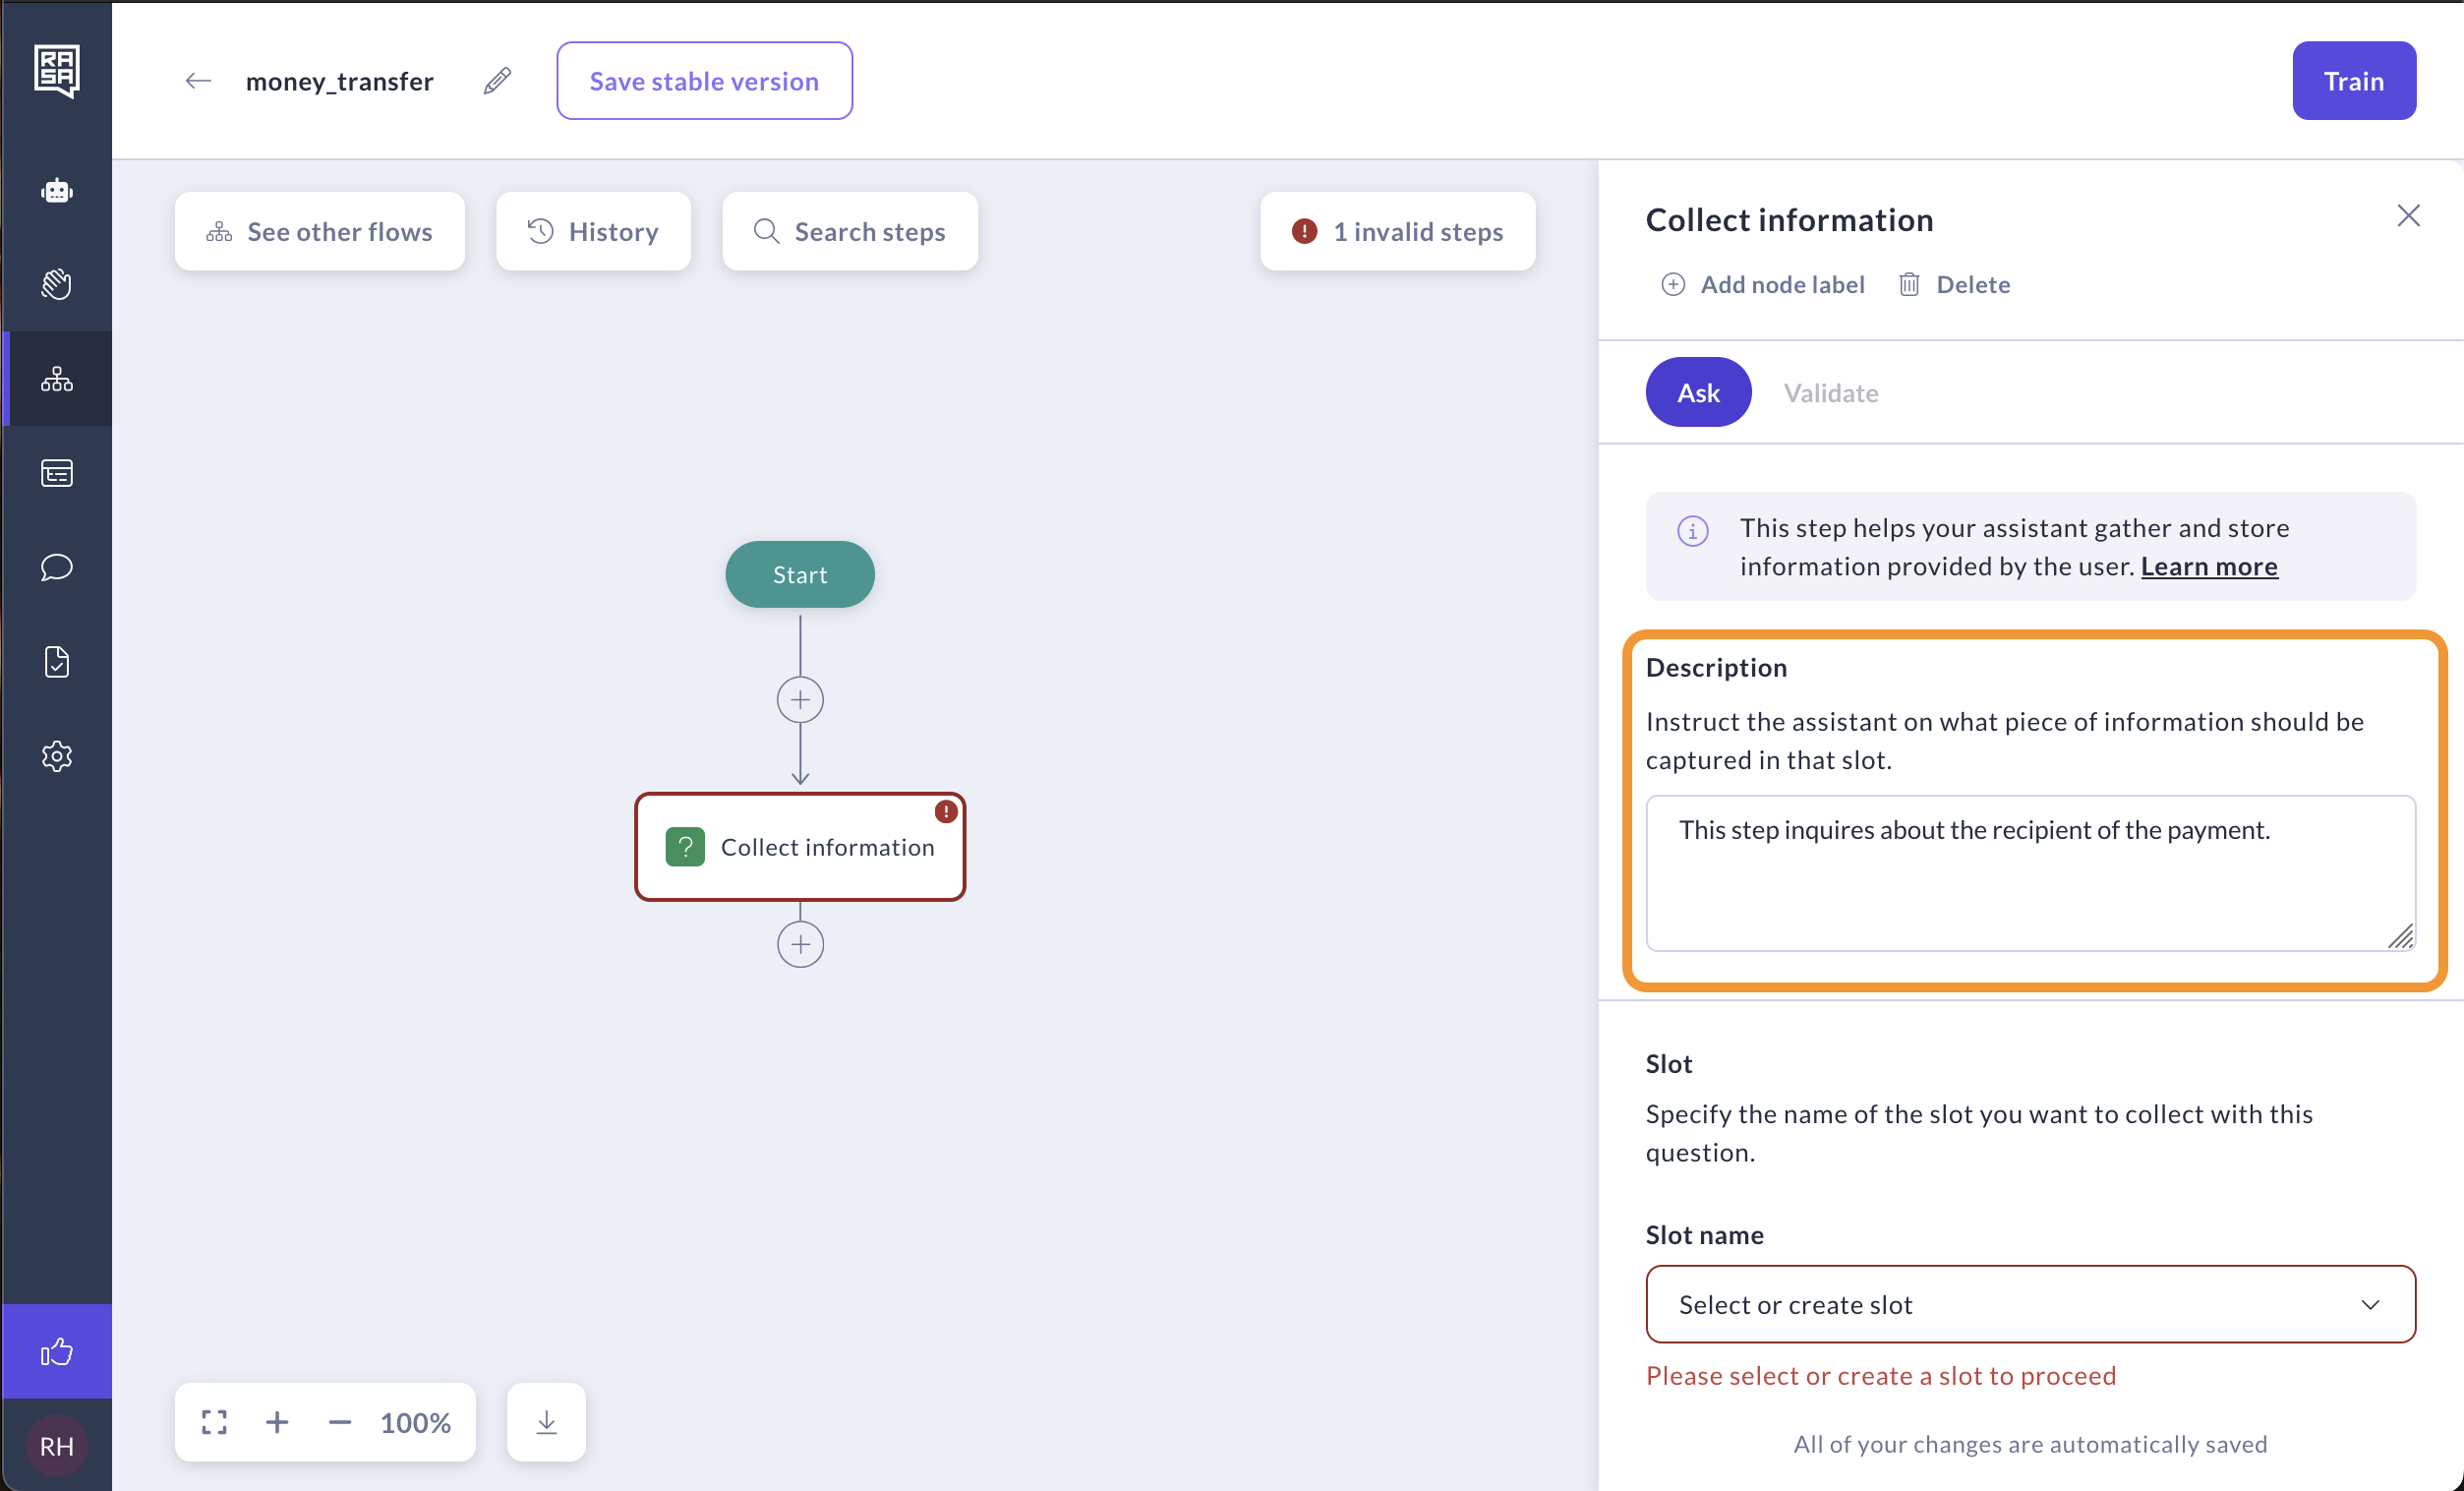Expand the Select or create slot dropdown
Viewport: 2464px width, 1491px height.
tap(2030, 1304)
